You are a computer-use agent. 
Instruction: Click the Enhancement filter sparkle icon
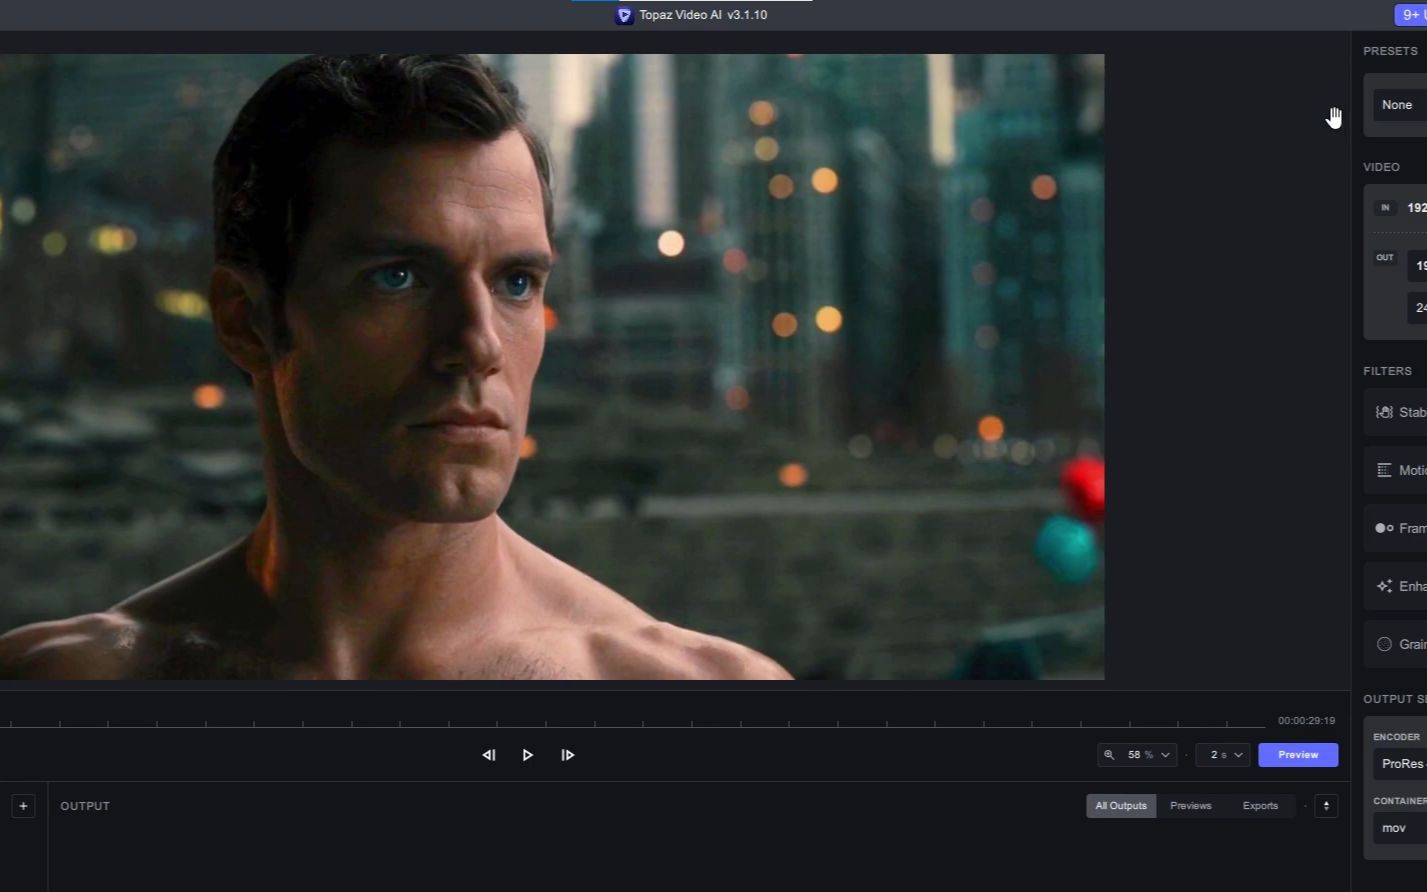coord(1384,586)
